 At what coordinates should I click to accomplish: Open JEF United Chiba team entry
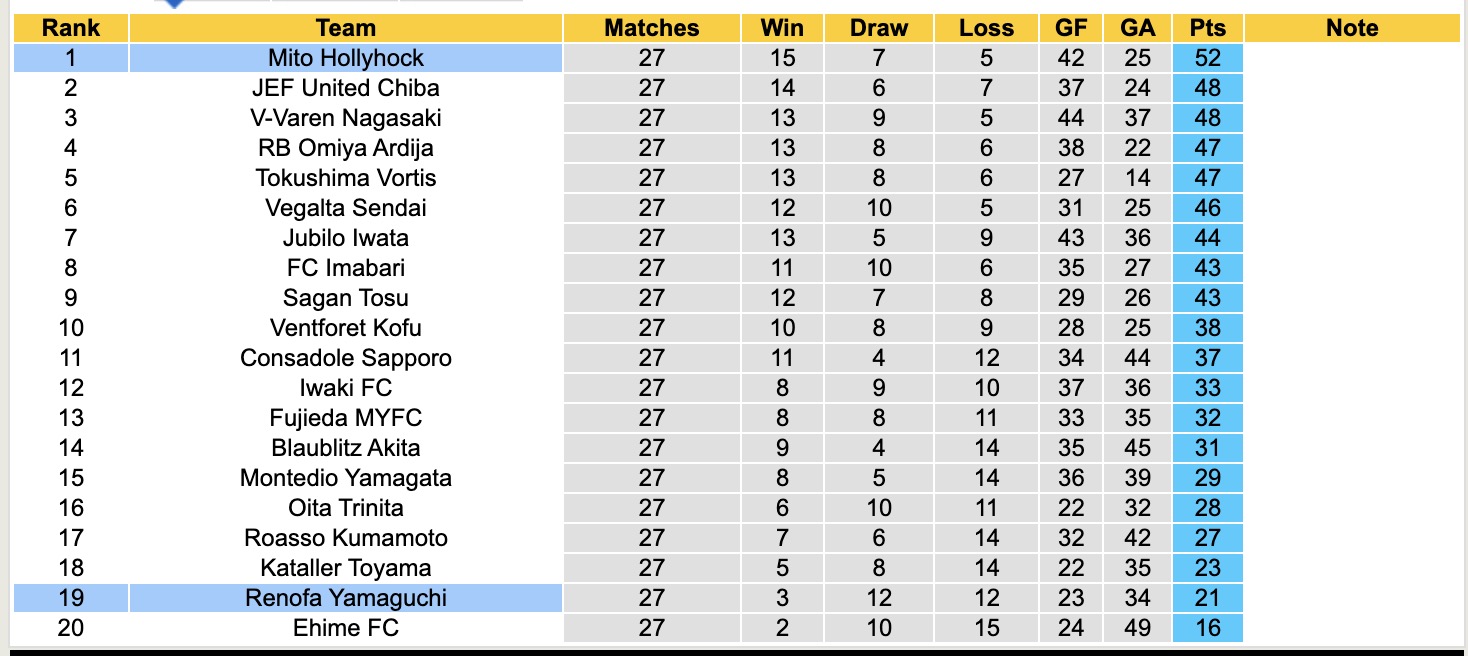pos(345,88)
